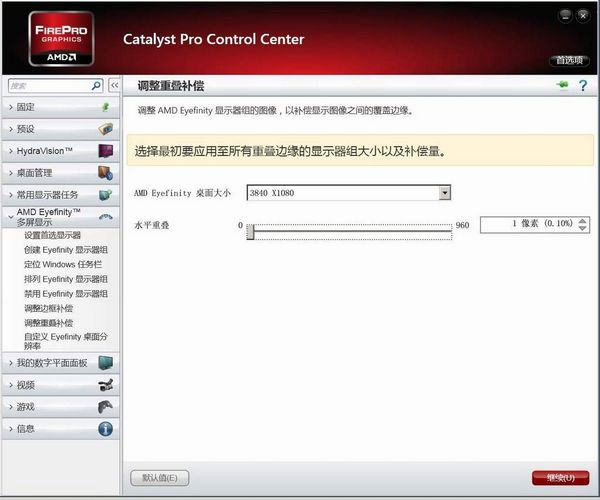
Task: Click the search magnifier icon
Action: pyautogui.click(x=96, y=86)
